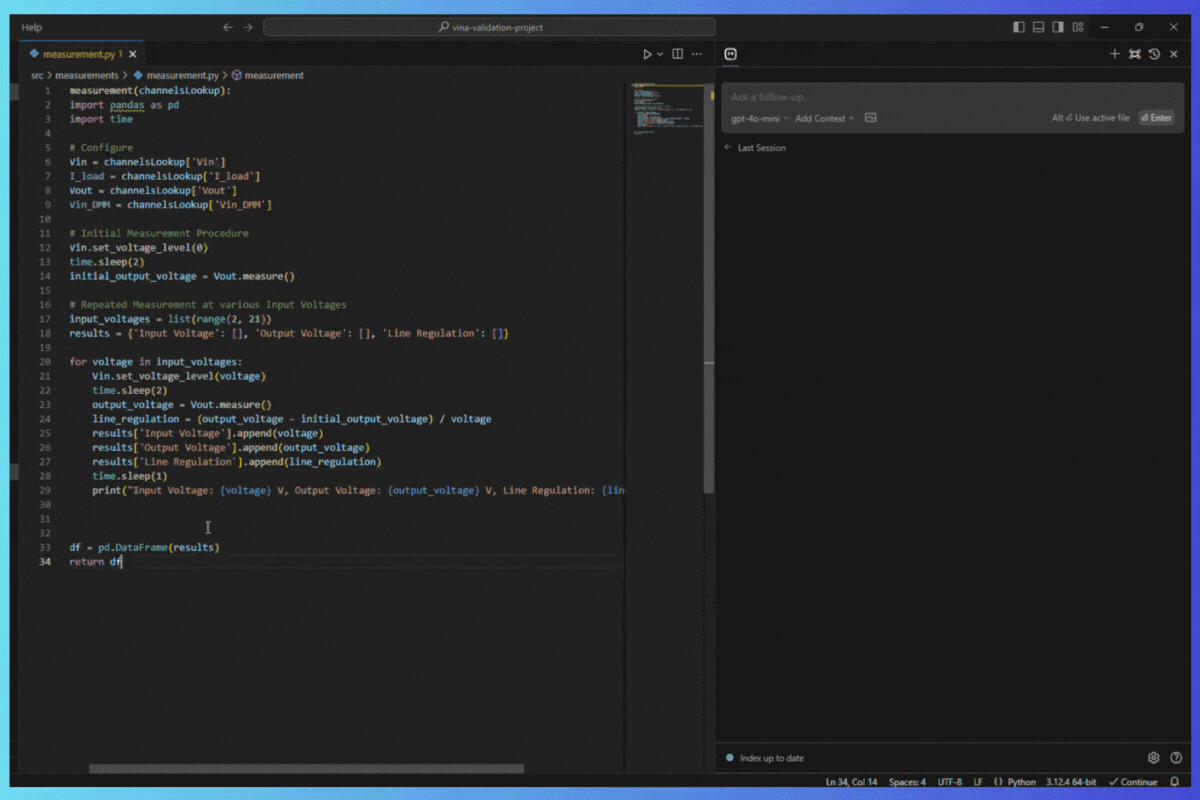Enter fullscreen mode for the Continue panel
Screen dimensions: 1200x800
1134,54
